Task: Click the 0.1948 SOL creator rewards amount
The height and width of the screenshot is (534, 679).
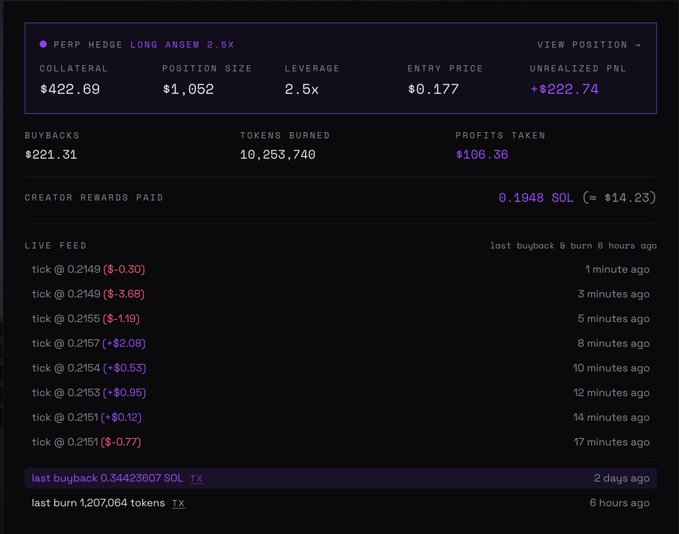Action: tap(536, 198)
